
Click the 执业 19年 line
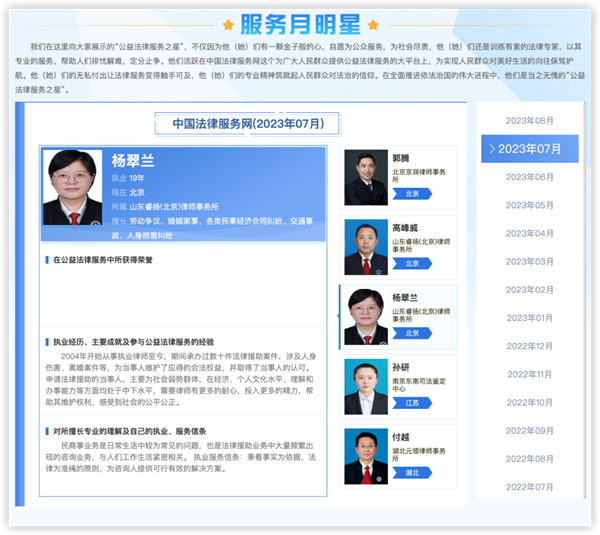pyautogui.click(x=128, y=178)
